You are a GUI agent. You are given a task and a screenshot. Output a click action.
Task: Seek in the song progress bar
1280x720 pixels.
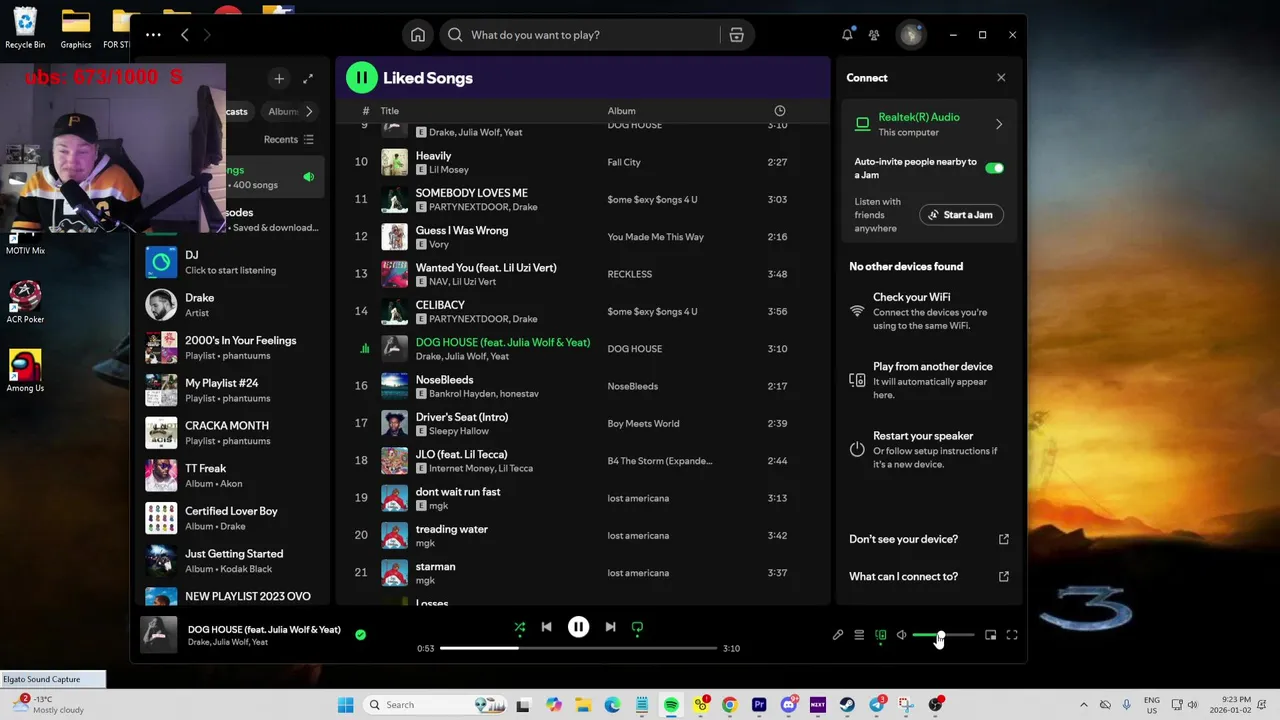click(578, 648)
